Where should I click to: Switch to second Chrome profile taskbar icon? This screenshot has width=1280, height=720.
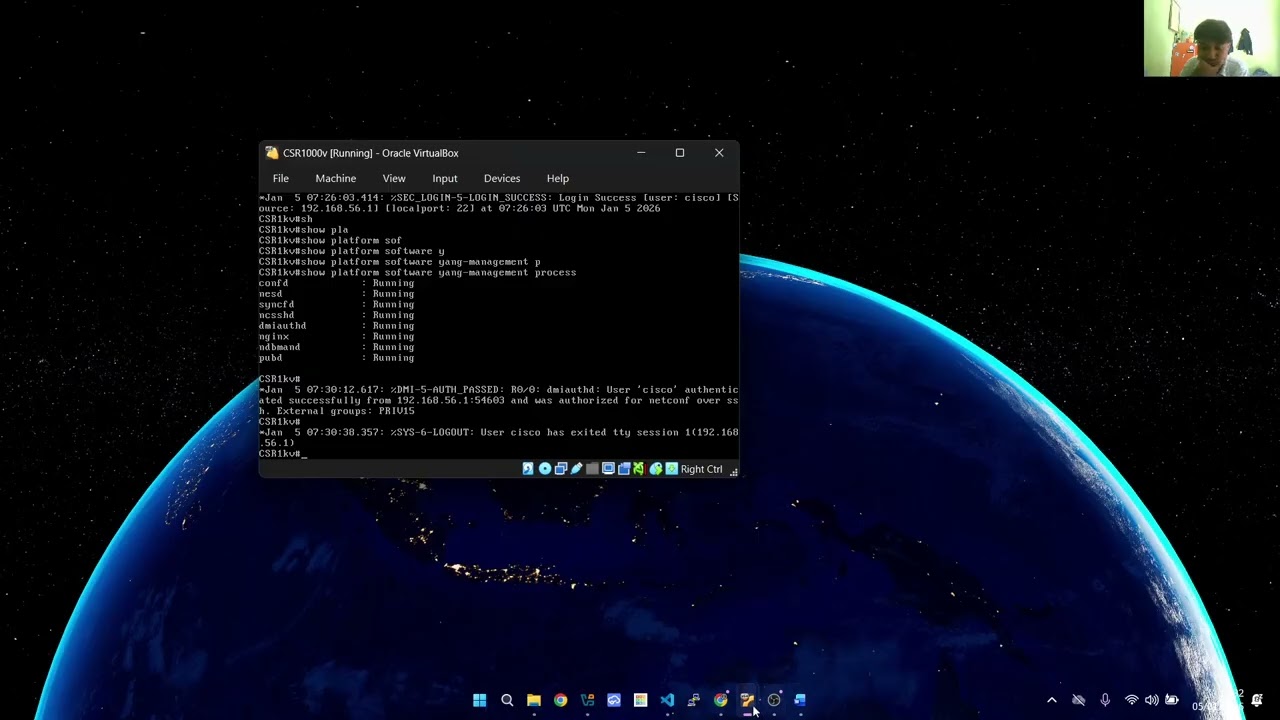[721, 700]
